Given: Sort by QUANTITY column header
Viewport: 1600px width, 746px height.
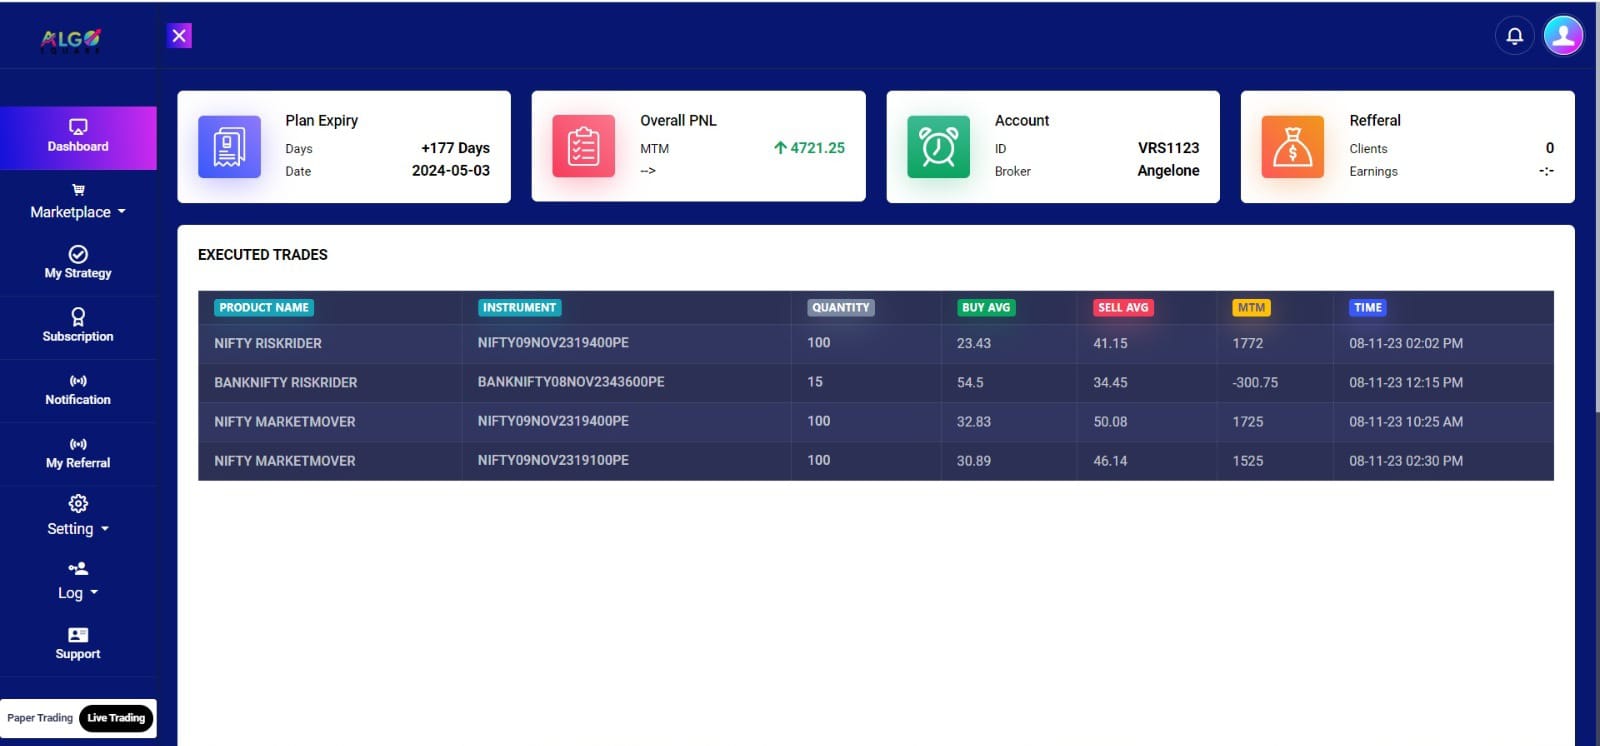Looking at the screenshot, I should coord(841,308).
